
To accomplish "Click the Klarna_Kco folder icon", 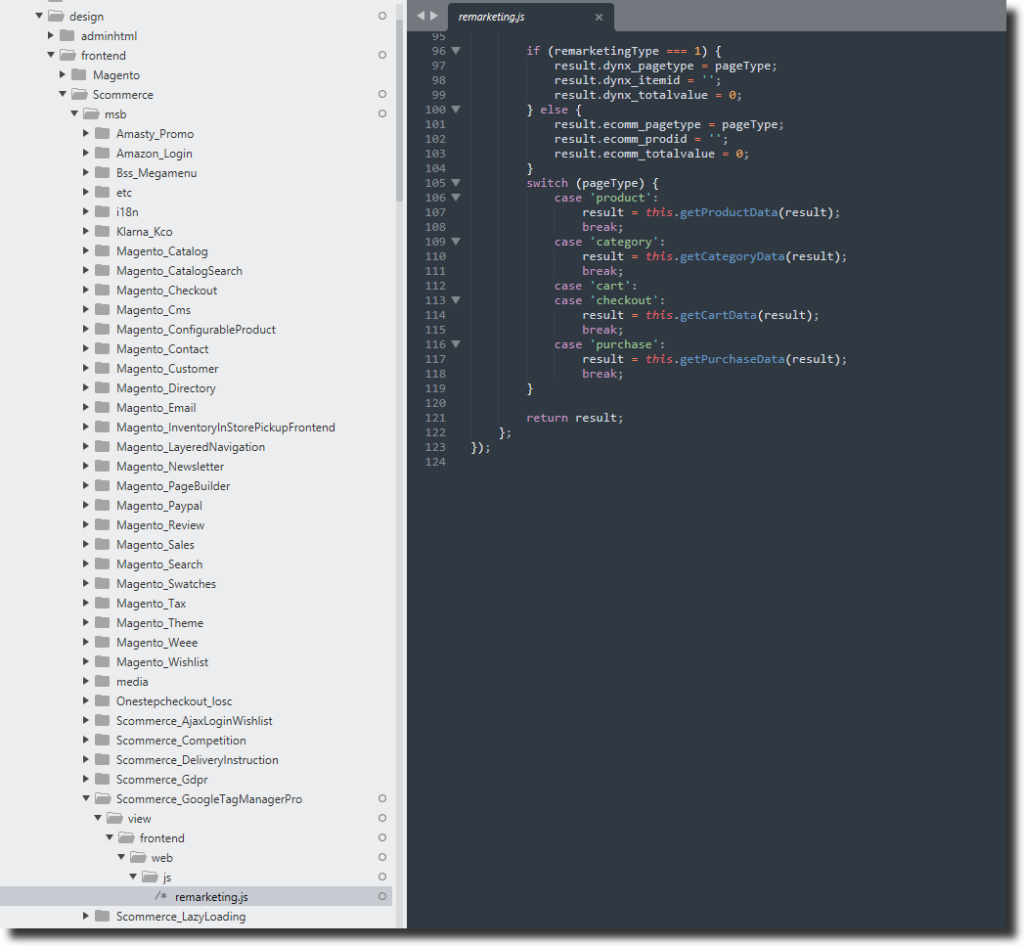I will click(102, 232).
